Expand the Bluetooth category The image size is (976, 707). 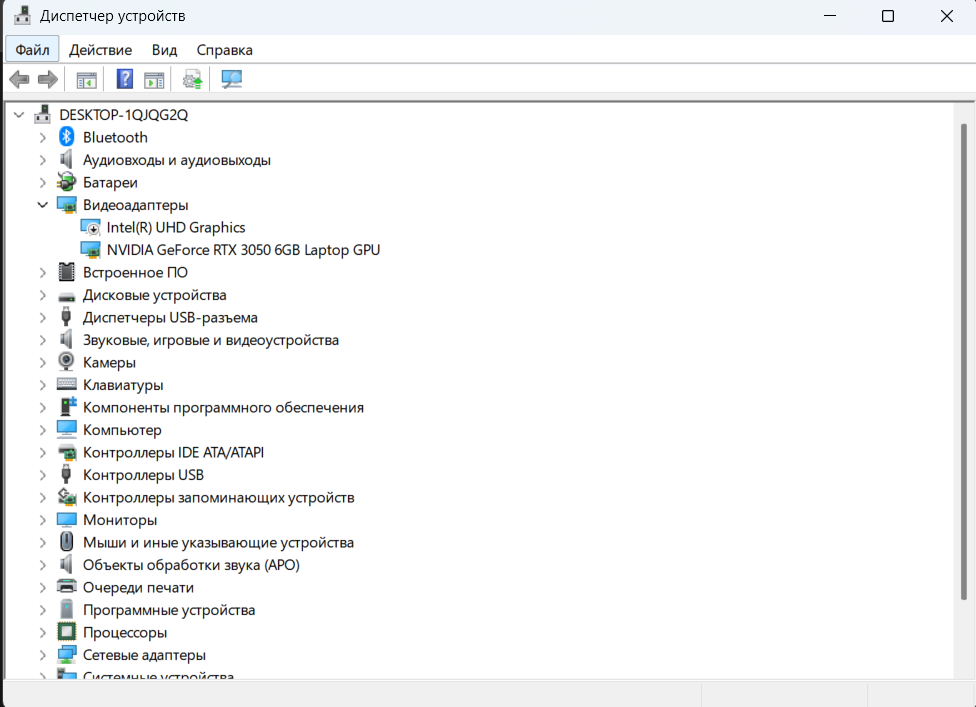pos(42,138)
